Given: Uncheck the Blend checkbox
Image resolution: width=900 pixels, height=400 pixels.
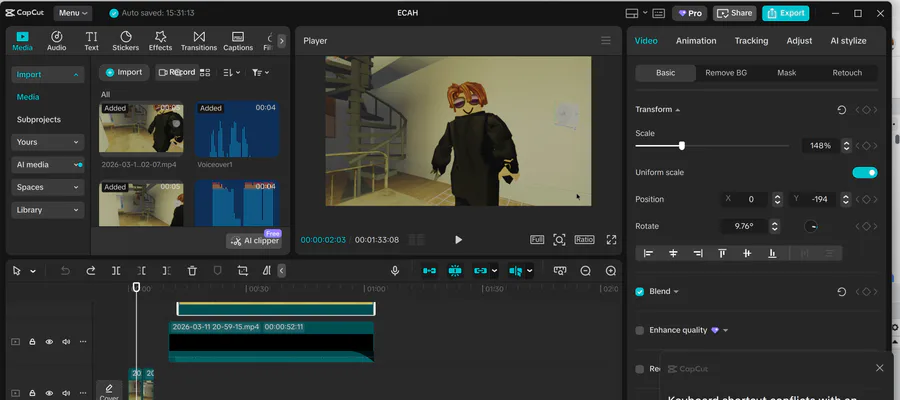Looking at the screenshot, I should coord(639,292).
